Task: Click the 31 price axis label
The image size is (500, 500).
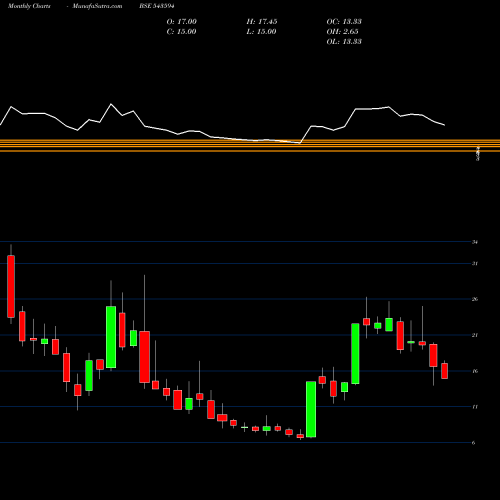Action: coord(475,264)
